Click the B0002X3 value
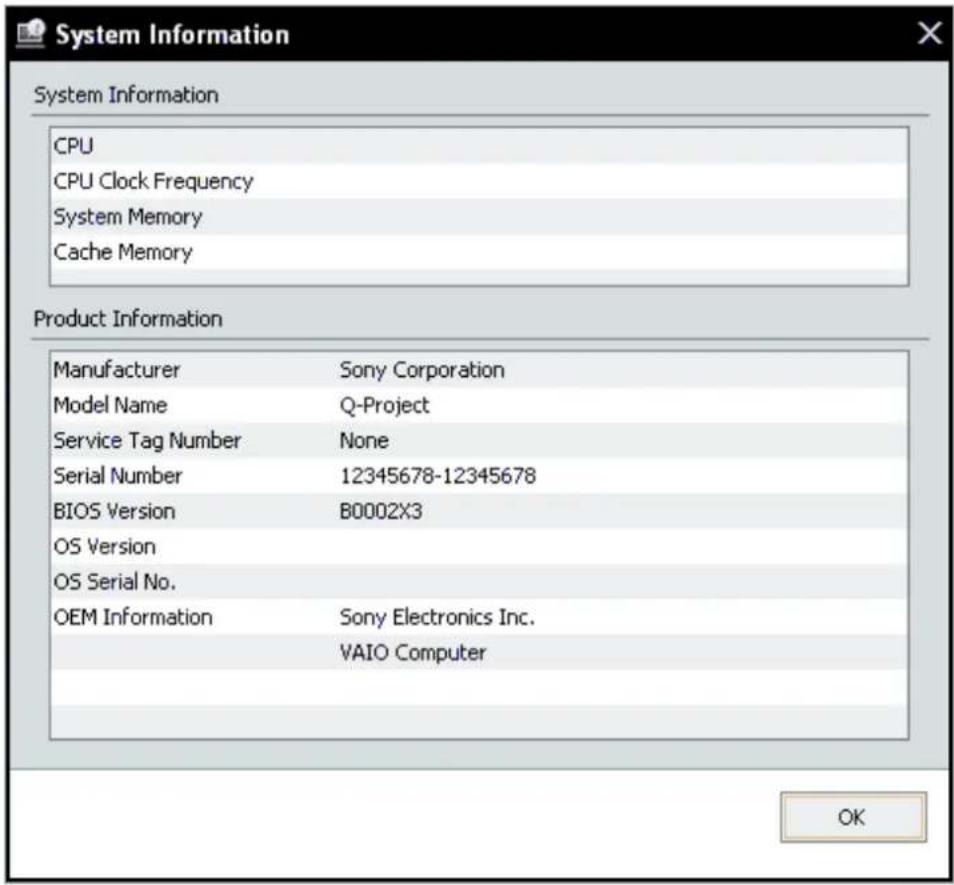The image size is (954, 885). click(380, 511)
